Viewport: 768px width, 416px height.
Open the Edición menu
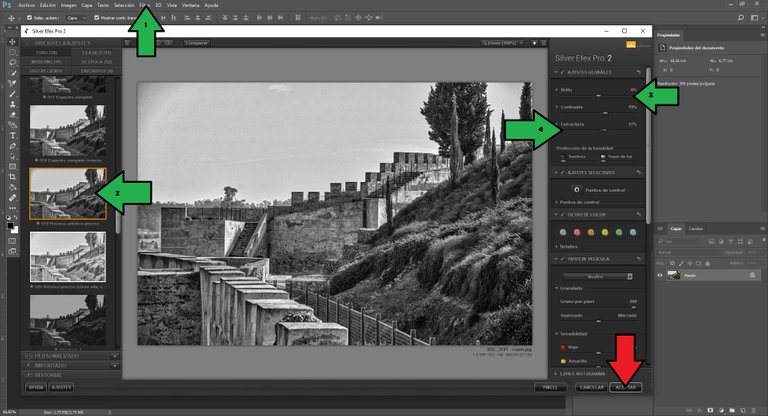coord(48,5)
